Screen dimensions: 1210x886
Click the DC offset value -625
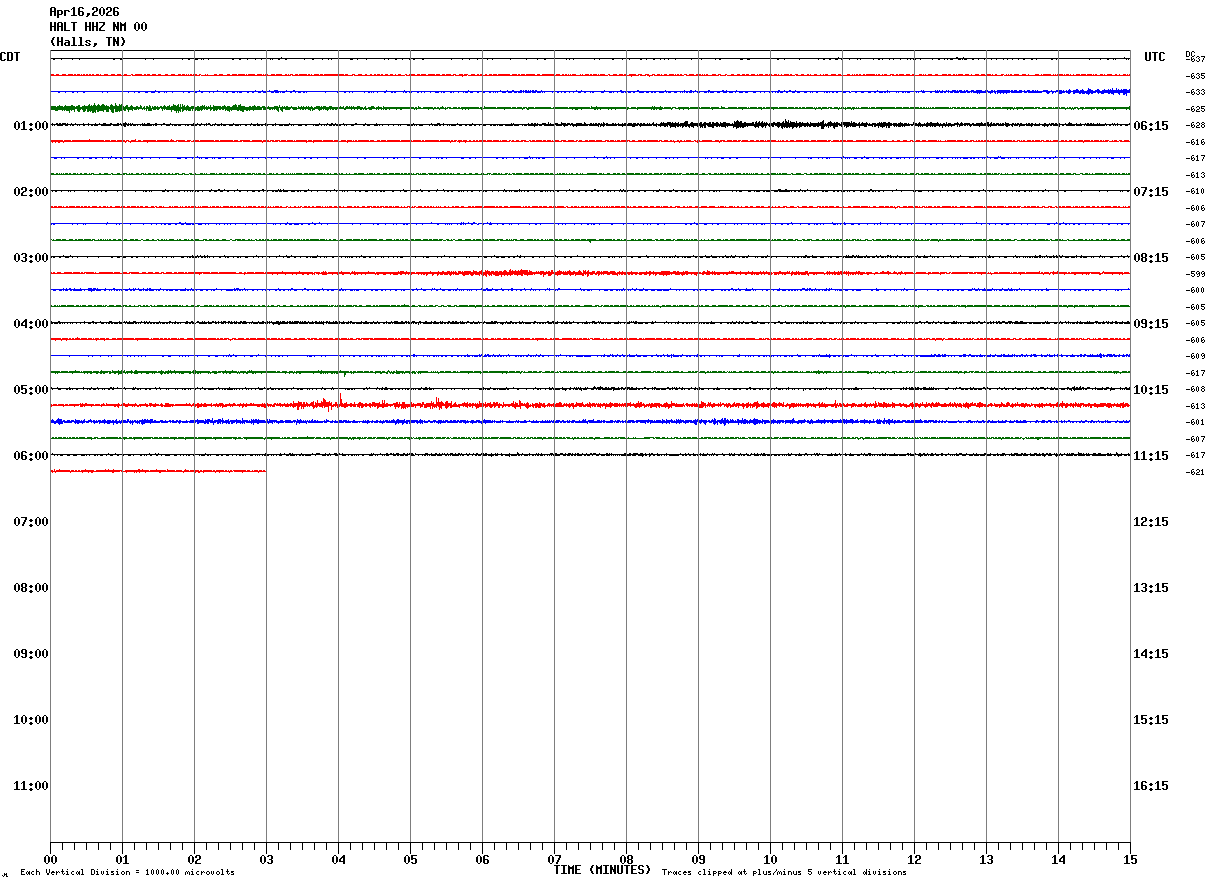1195,109
